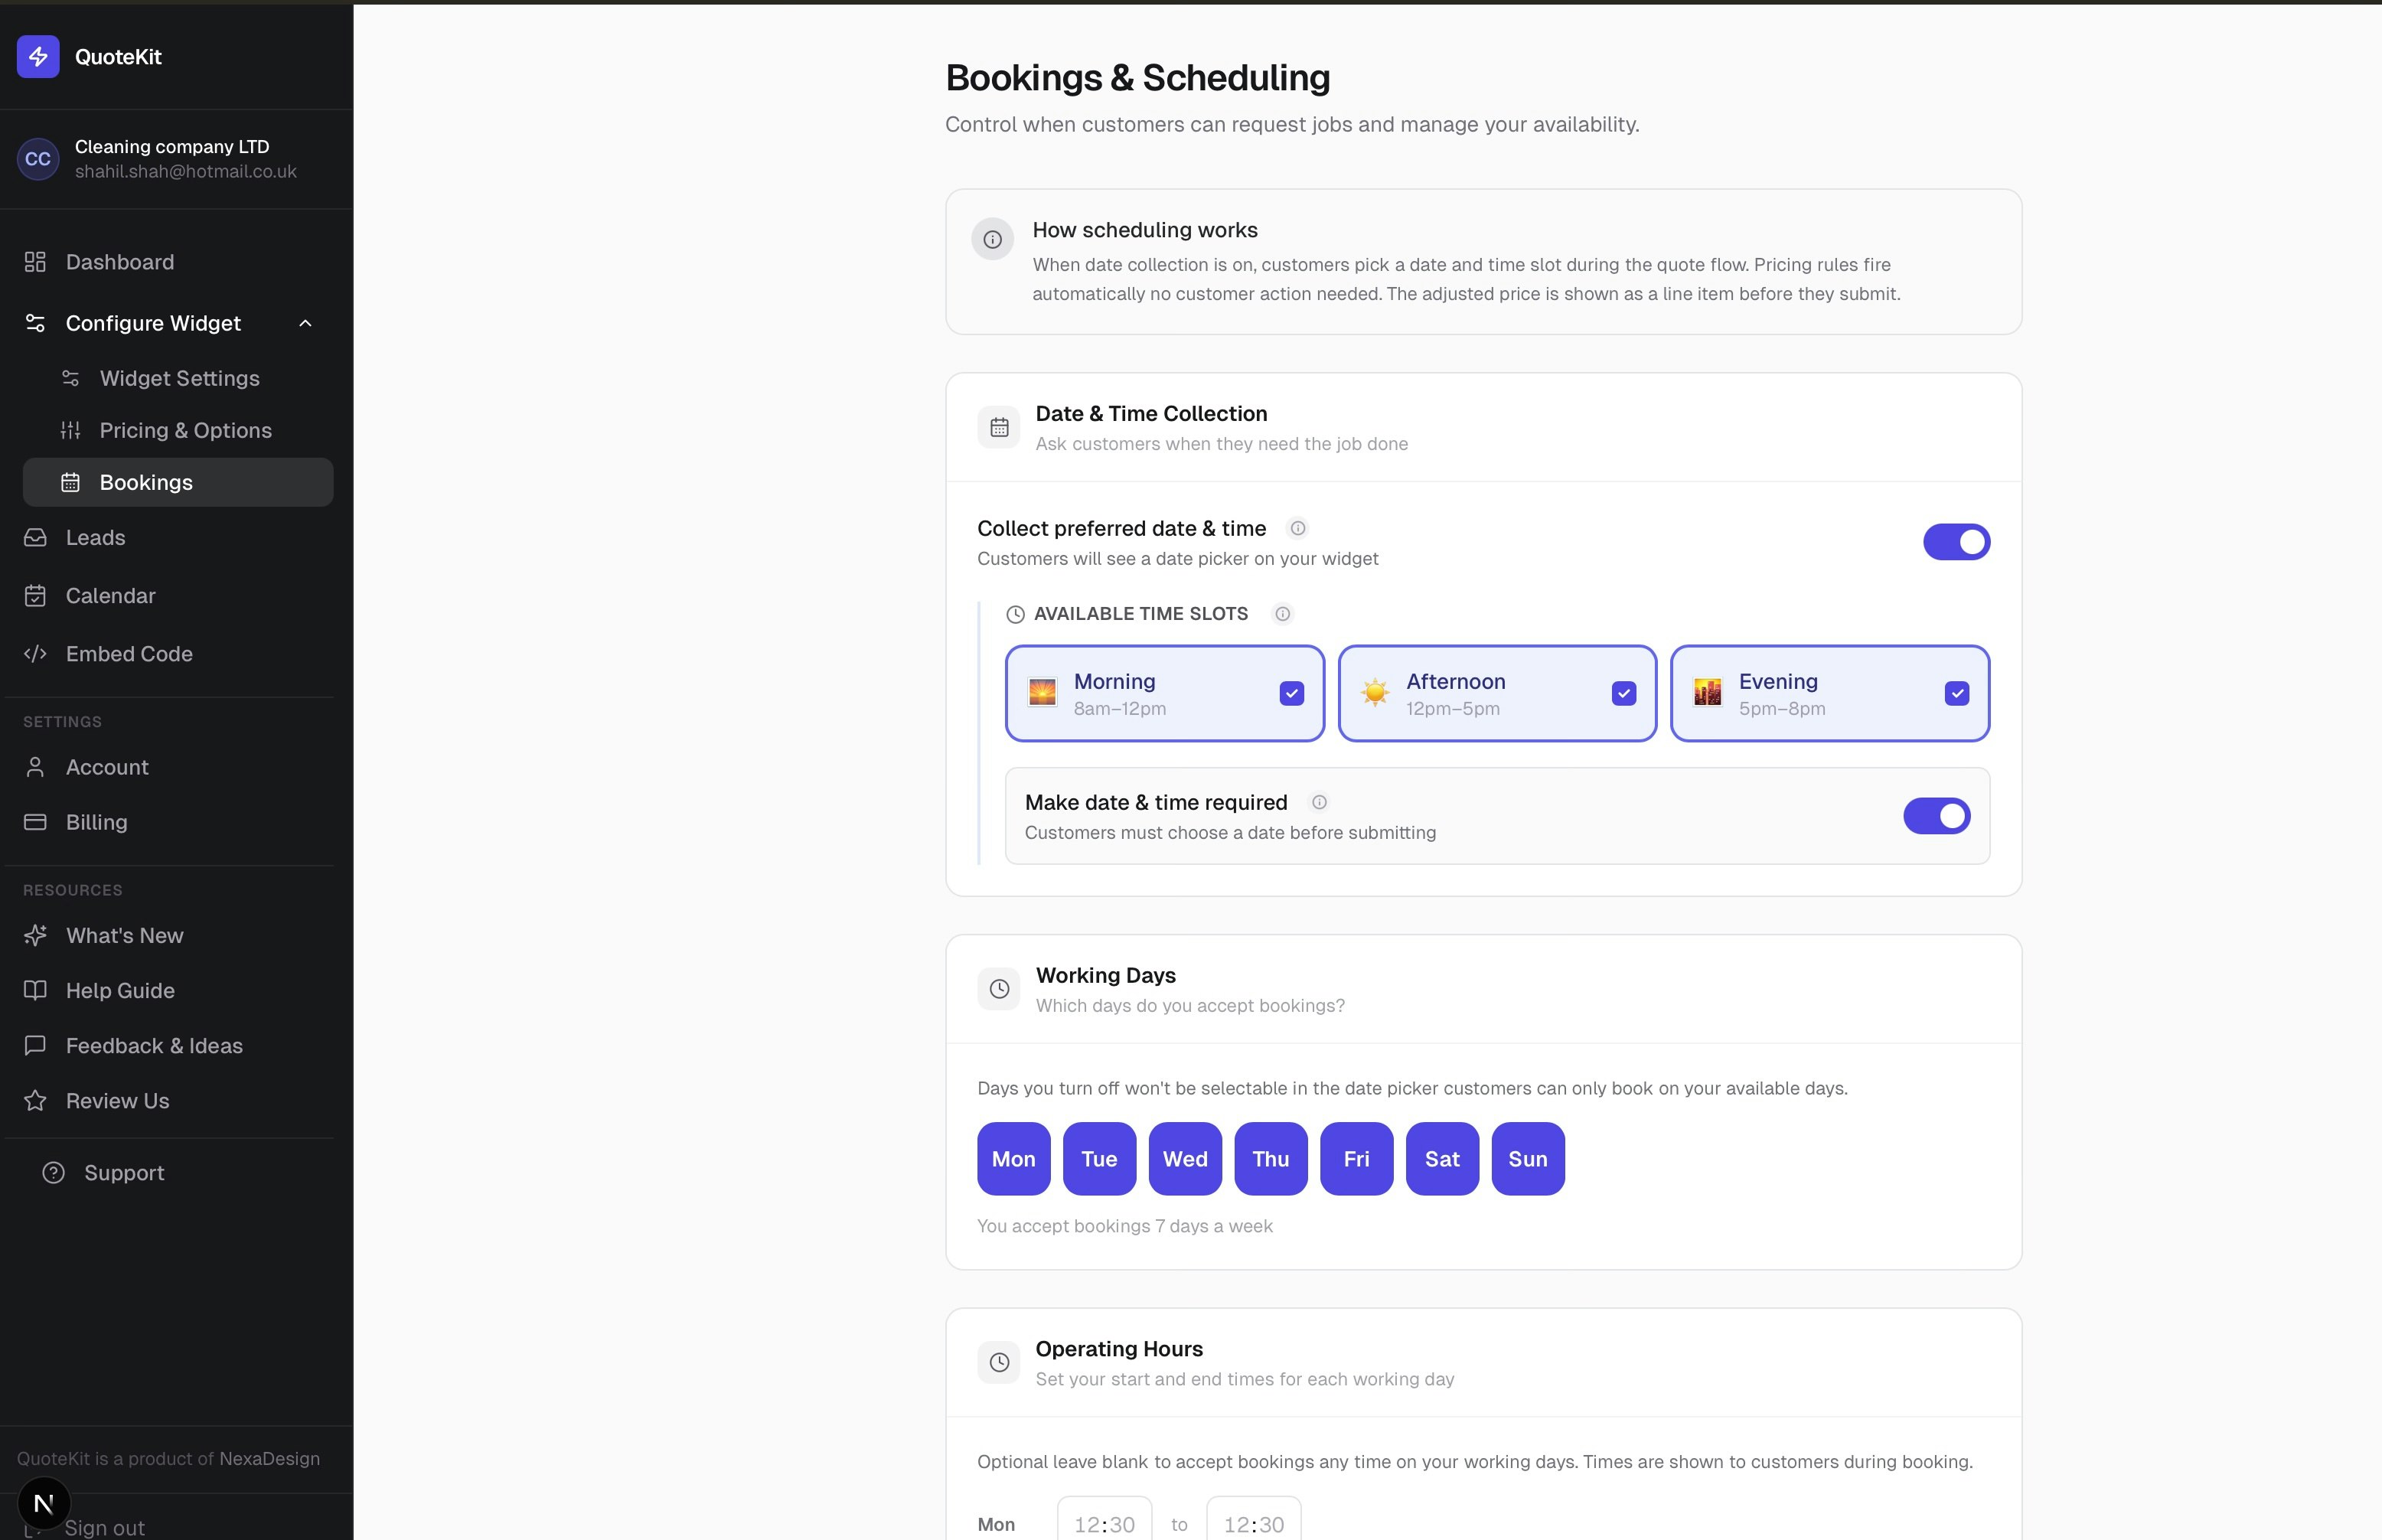Select the Bookings sidebar item

(178, 482)
